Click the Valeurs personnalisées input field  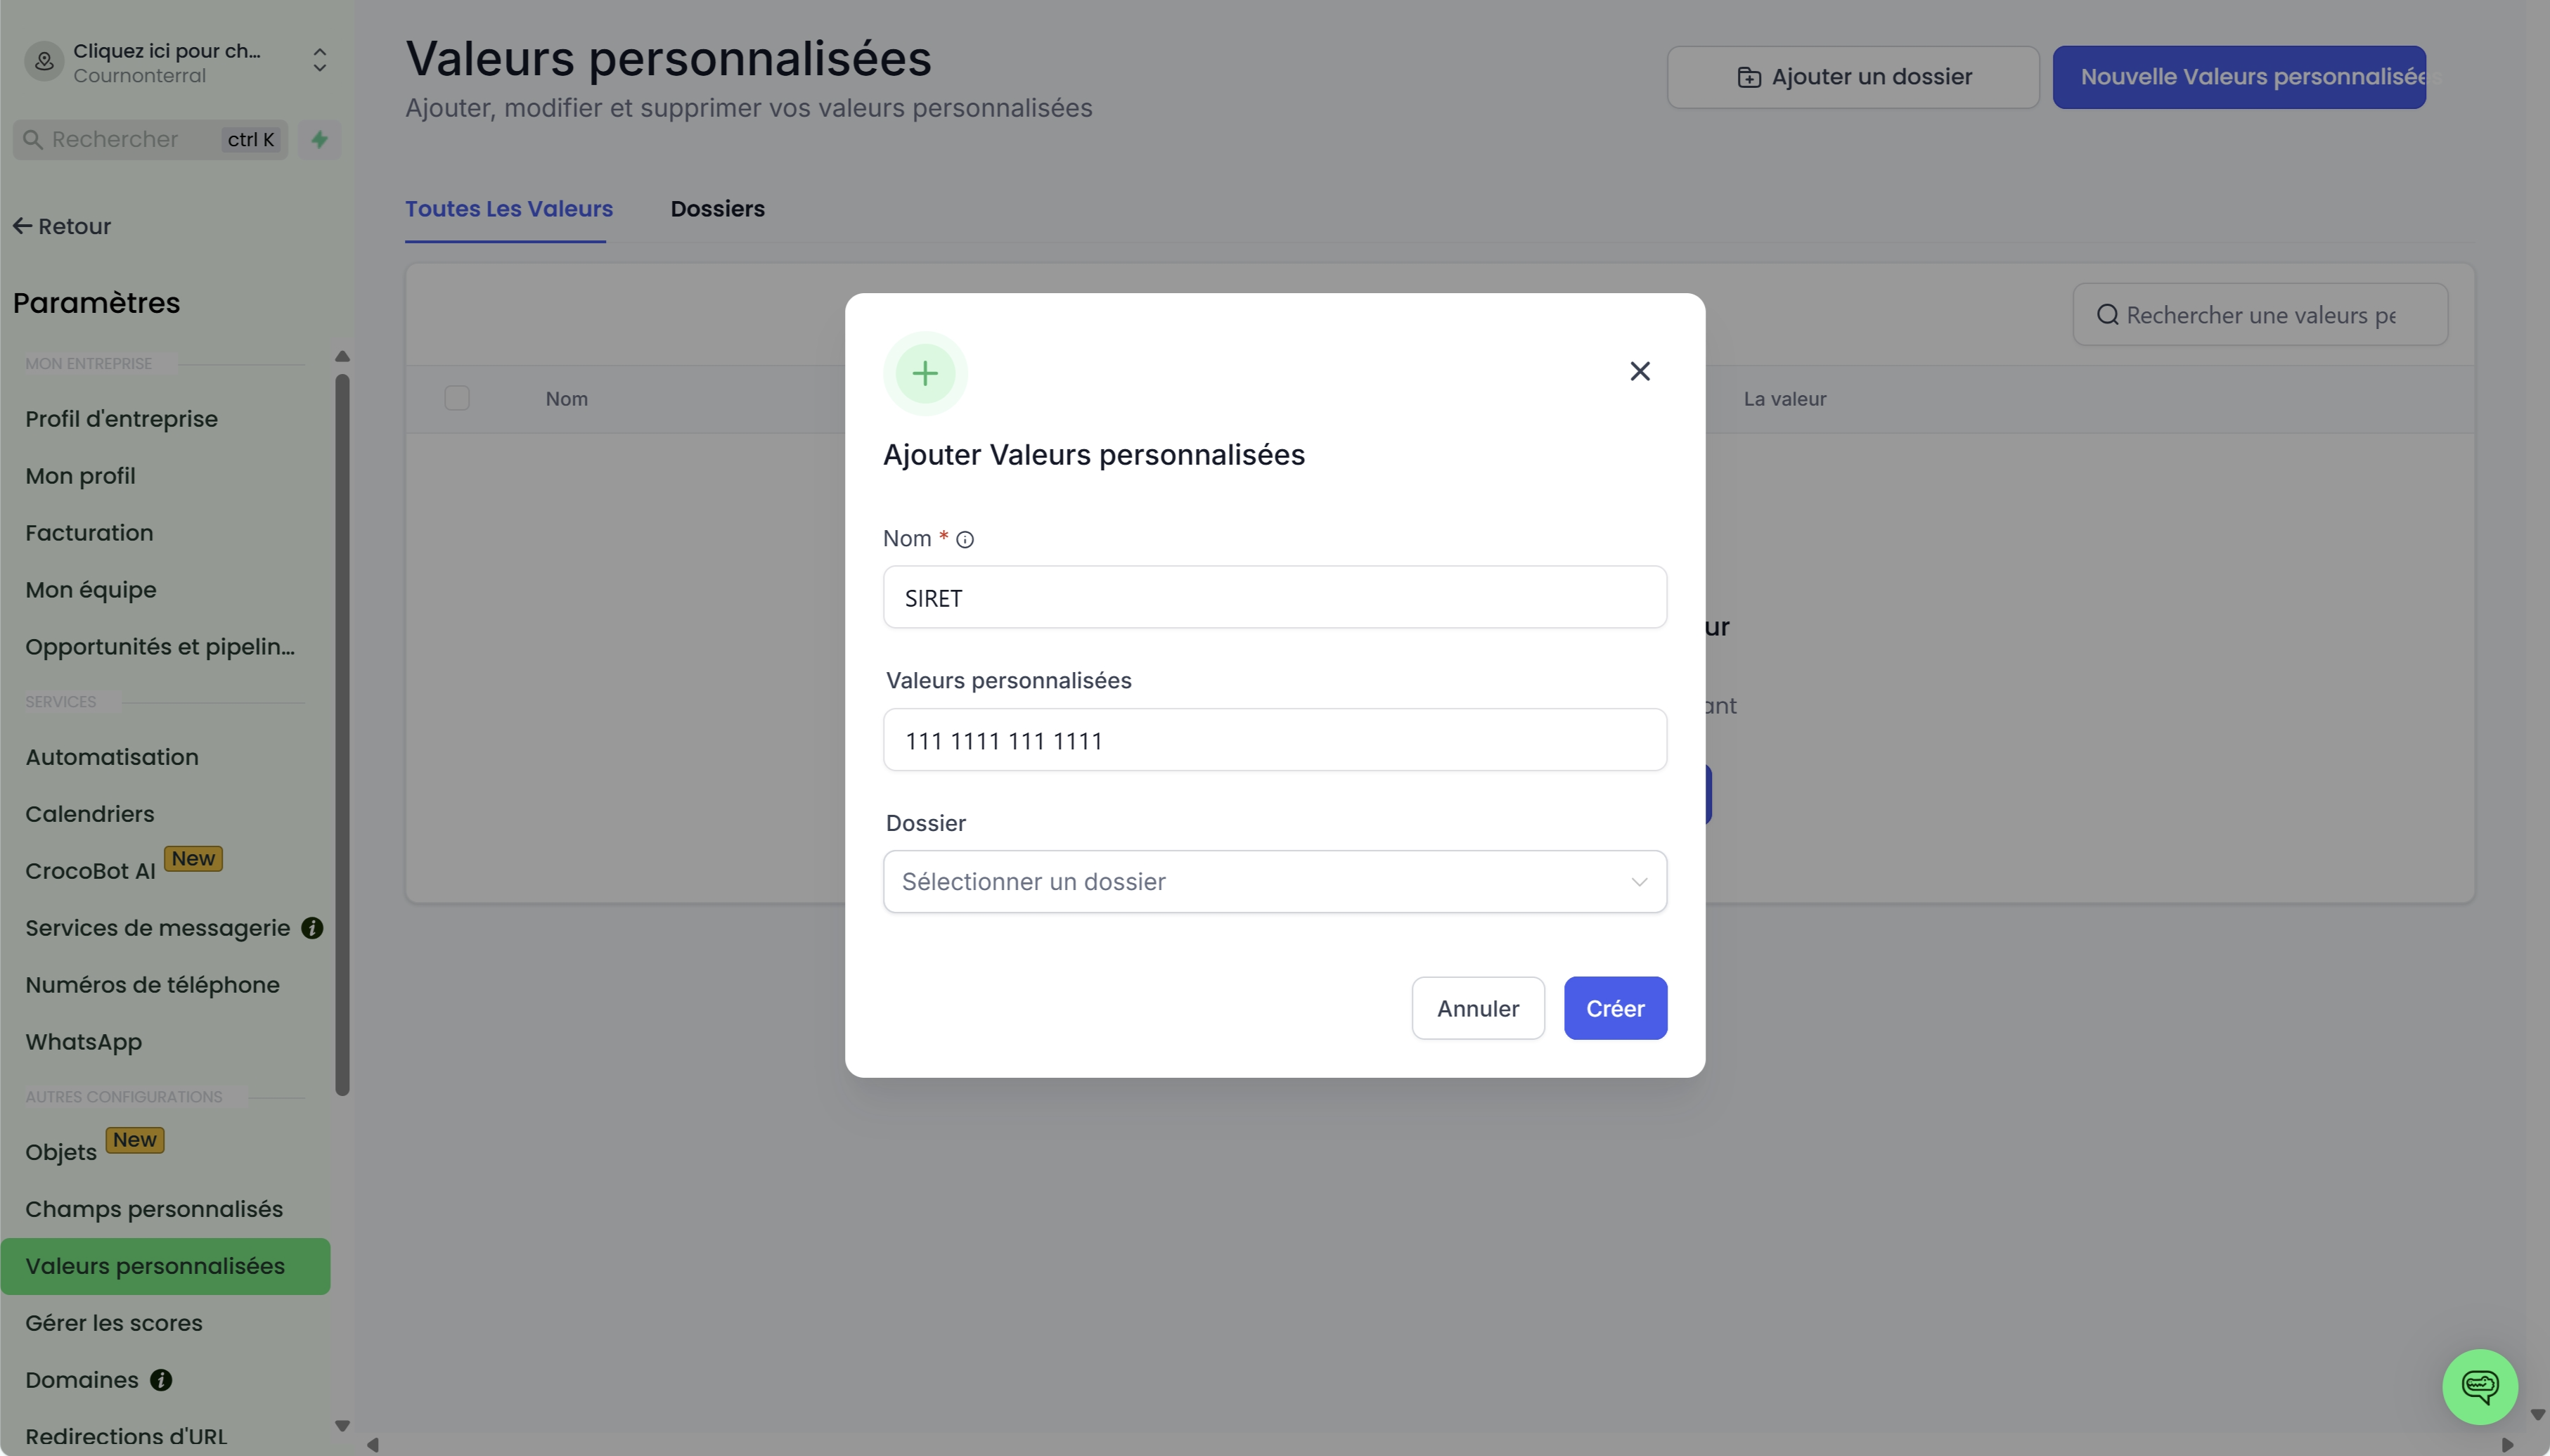1275,740
